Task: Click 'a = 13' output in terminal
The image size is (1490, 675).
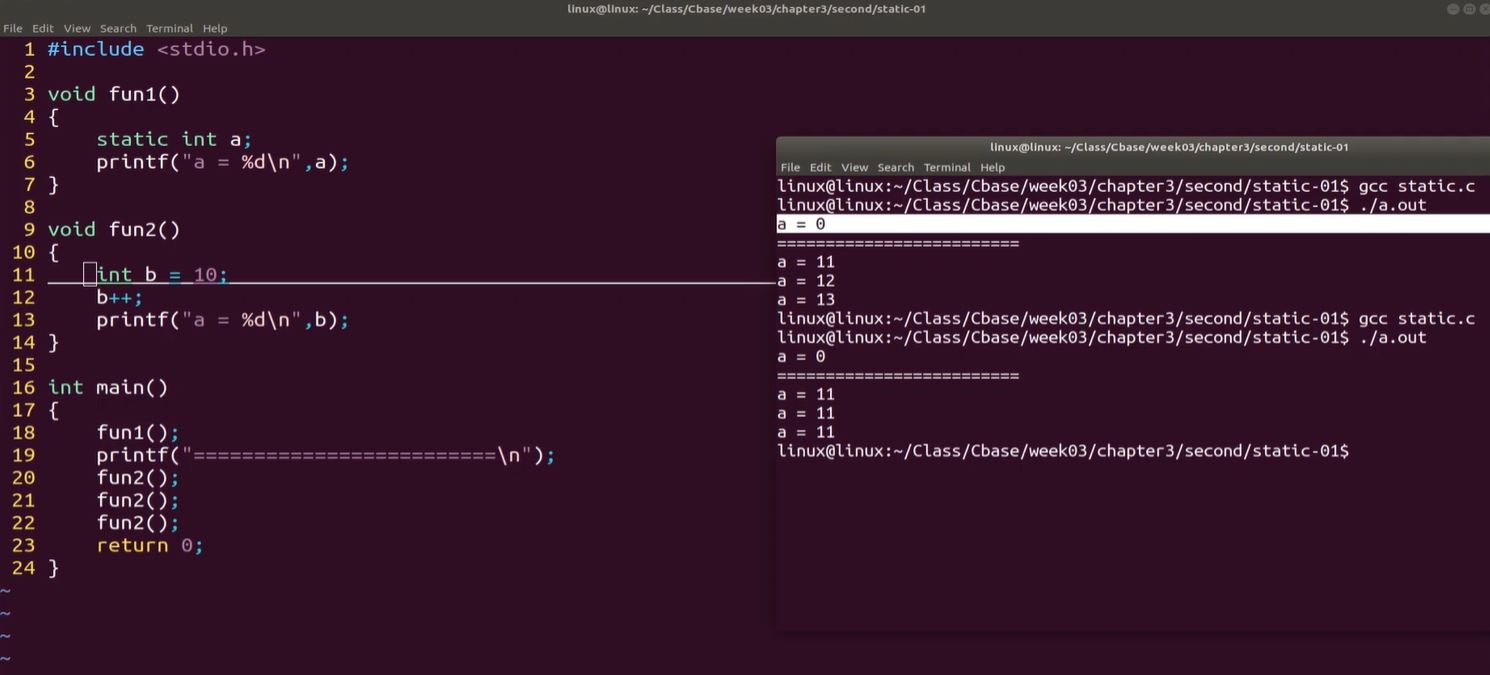Action: [x=806, y=300]
